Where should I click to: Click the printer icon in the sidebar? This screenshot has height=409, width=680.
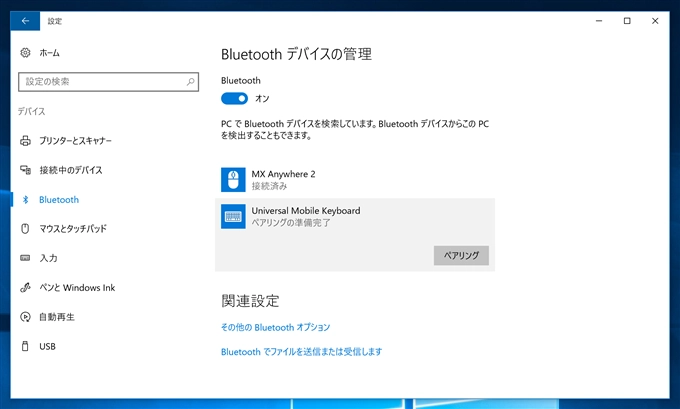(25, 141)
